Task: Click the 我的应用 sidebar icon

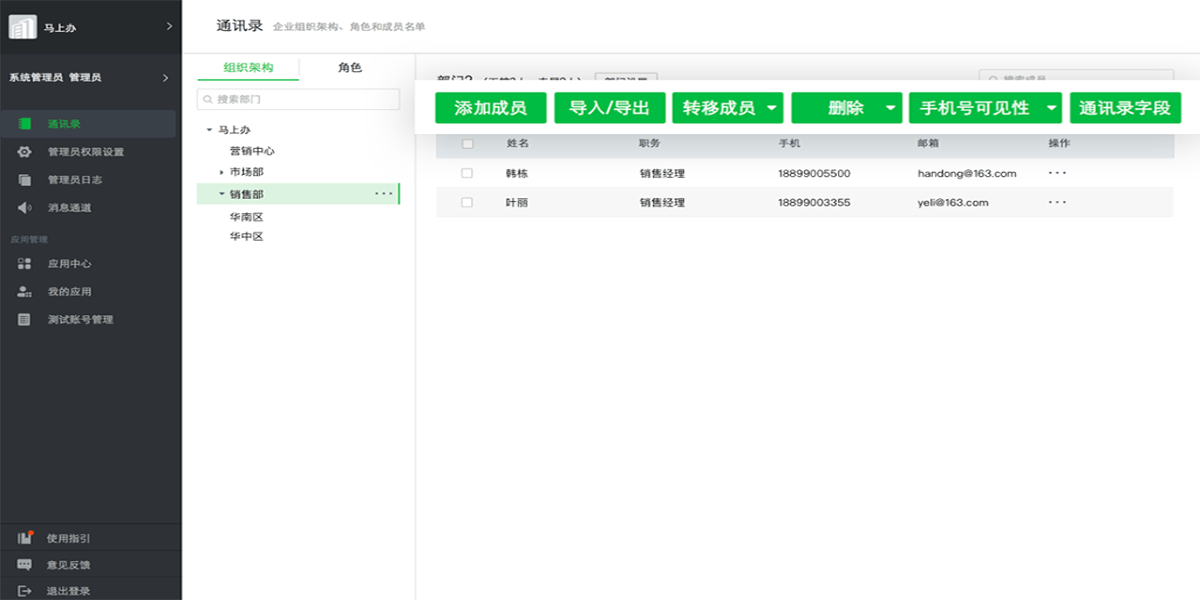Action: (x=25, y=292)
